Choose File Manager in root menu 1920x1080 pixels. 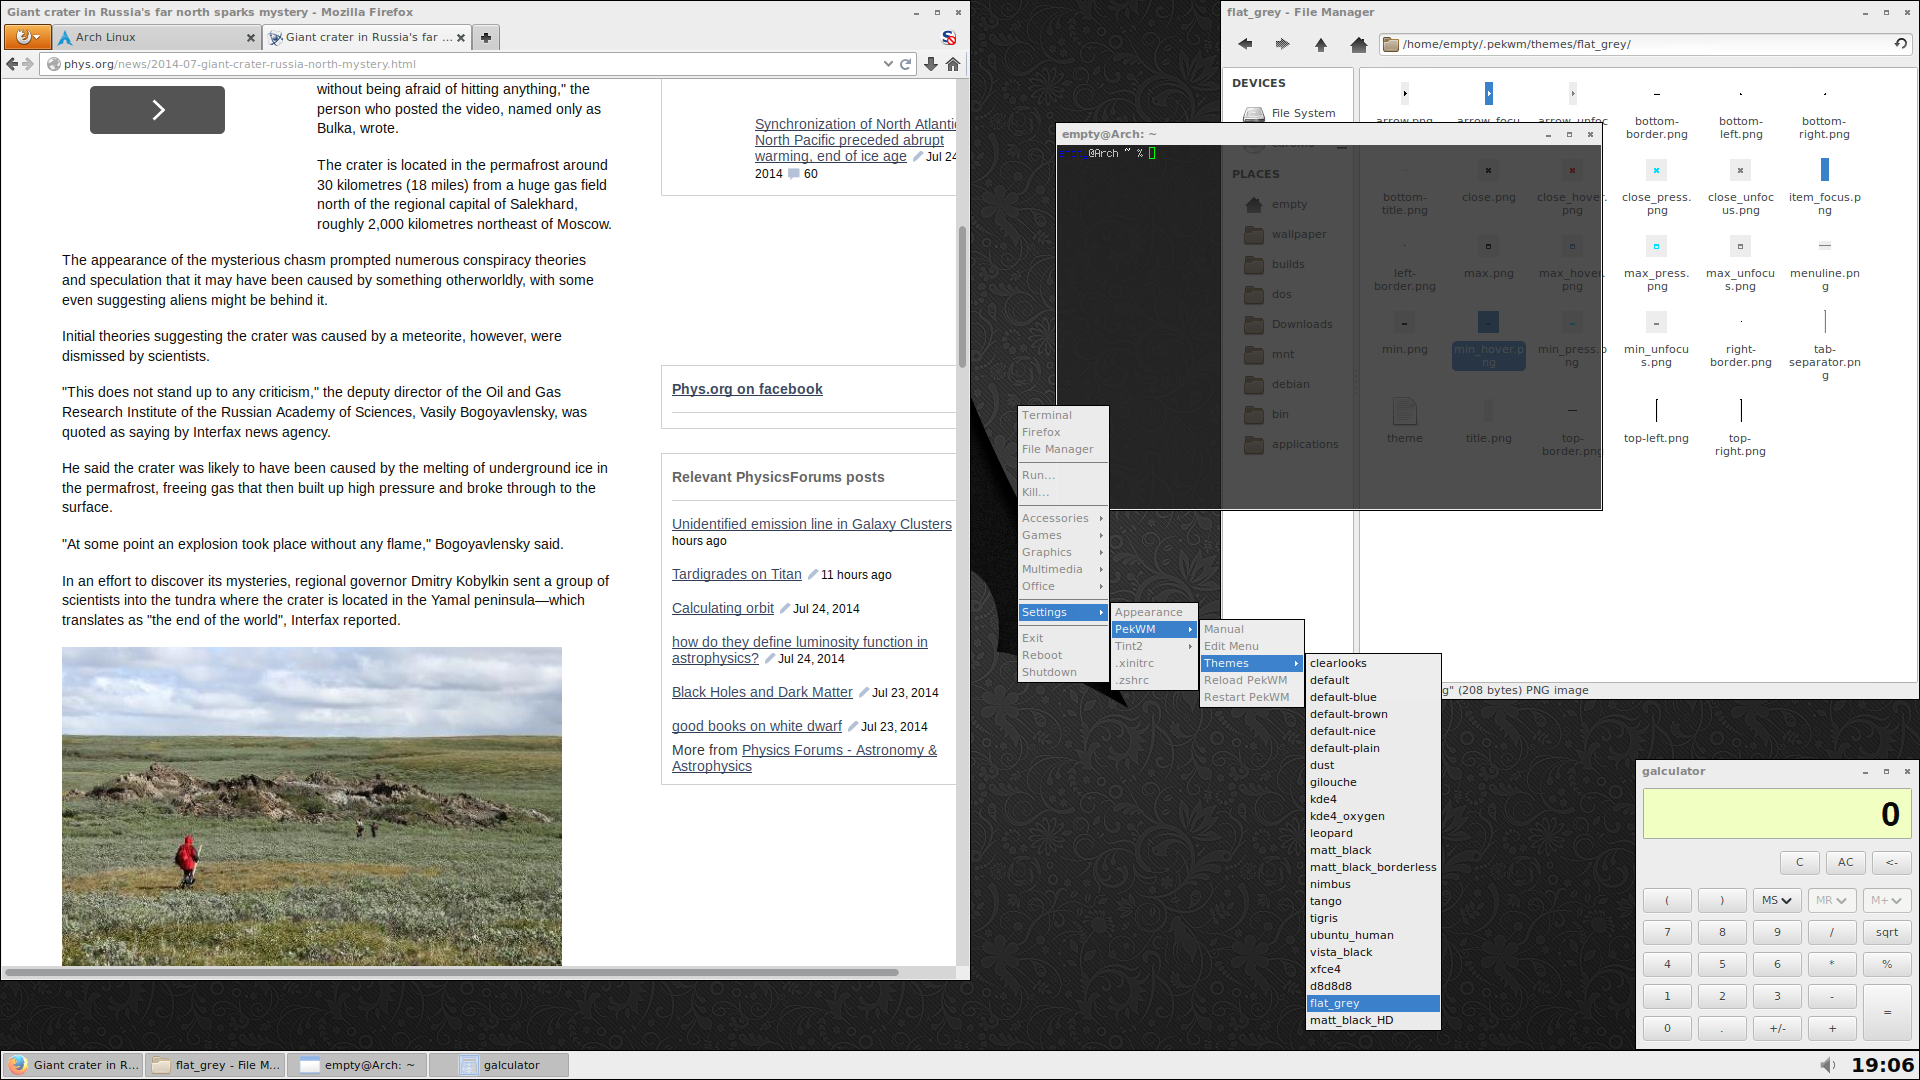pyautogui.click(x=1063, y=449)
